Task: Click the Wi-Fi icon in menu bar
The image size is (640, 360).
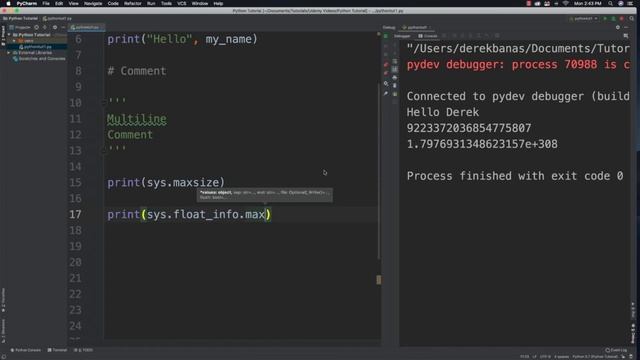Action: click(565, 3)
